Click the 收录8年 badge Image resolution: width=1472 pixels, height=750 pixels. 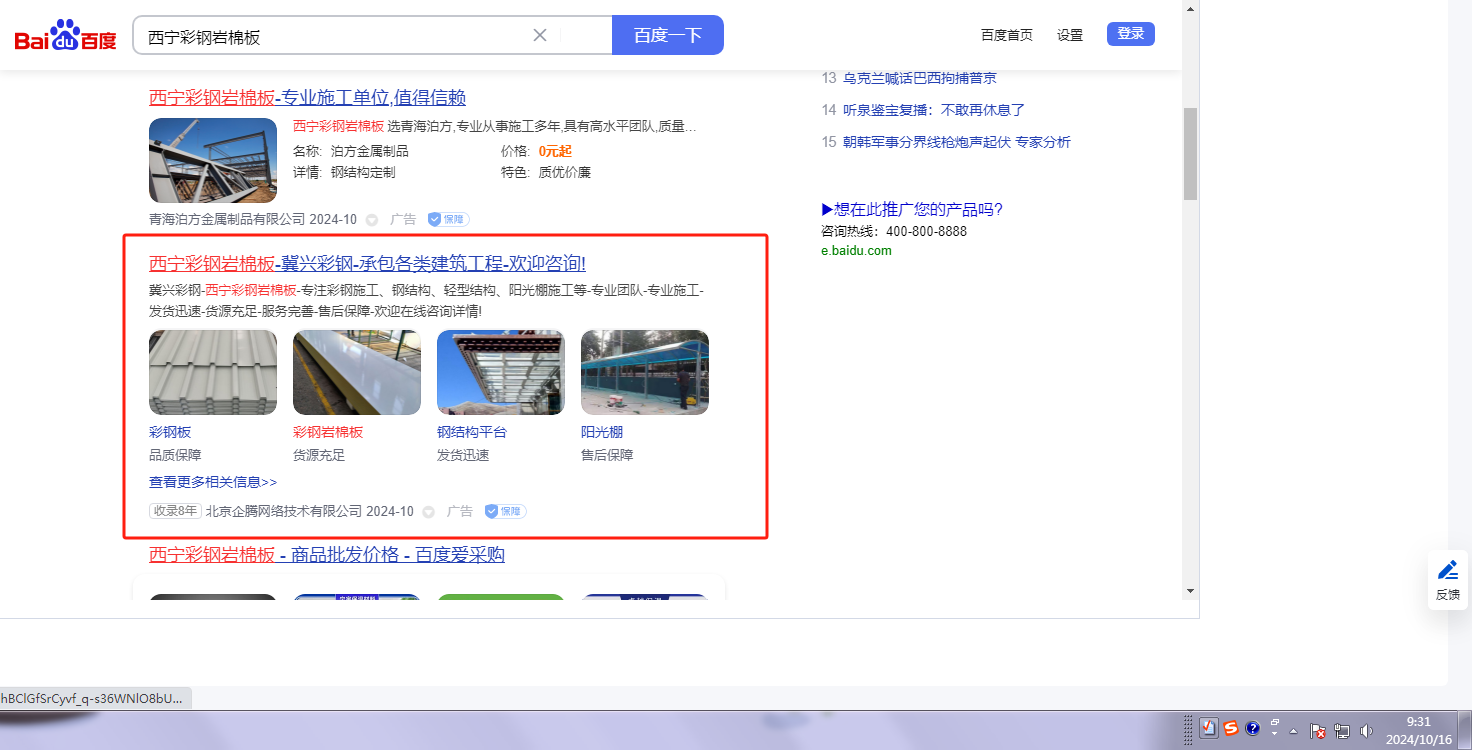[x=175, y=511]
